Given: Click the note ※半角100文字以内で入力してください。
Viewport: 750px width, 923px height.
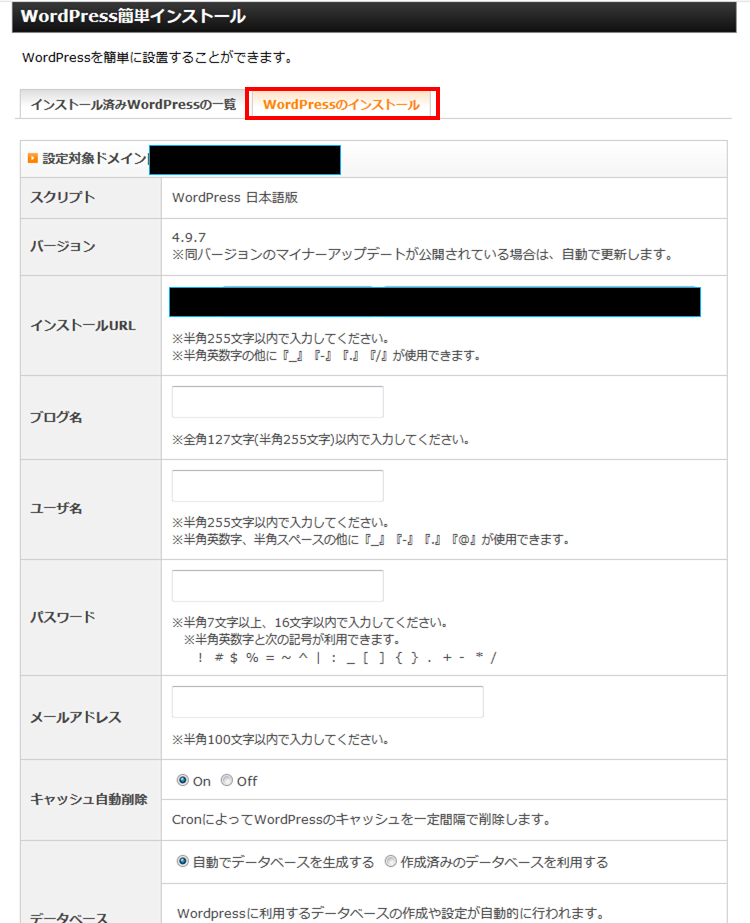Looking at the screenshot, I should tap(280, 739).
